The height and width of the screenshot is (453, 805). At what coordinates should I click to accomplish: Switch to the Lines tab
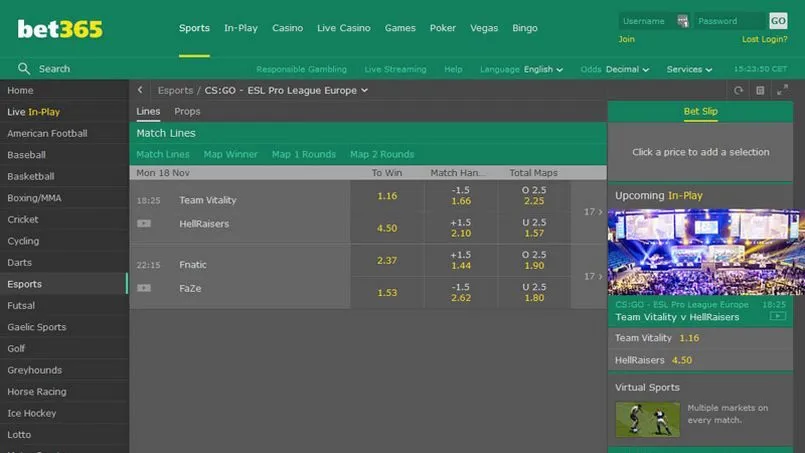pos(148,111)
